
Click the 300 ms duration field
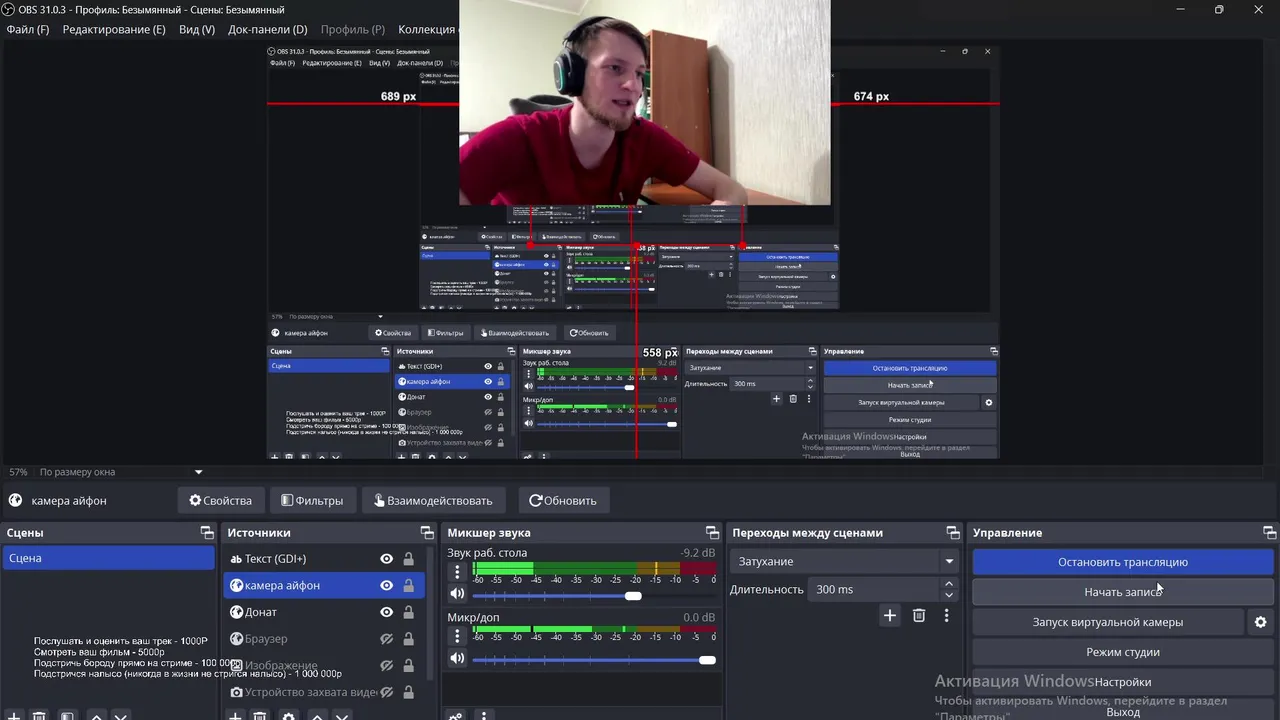(874, 589)
